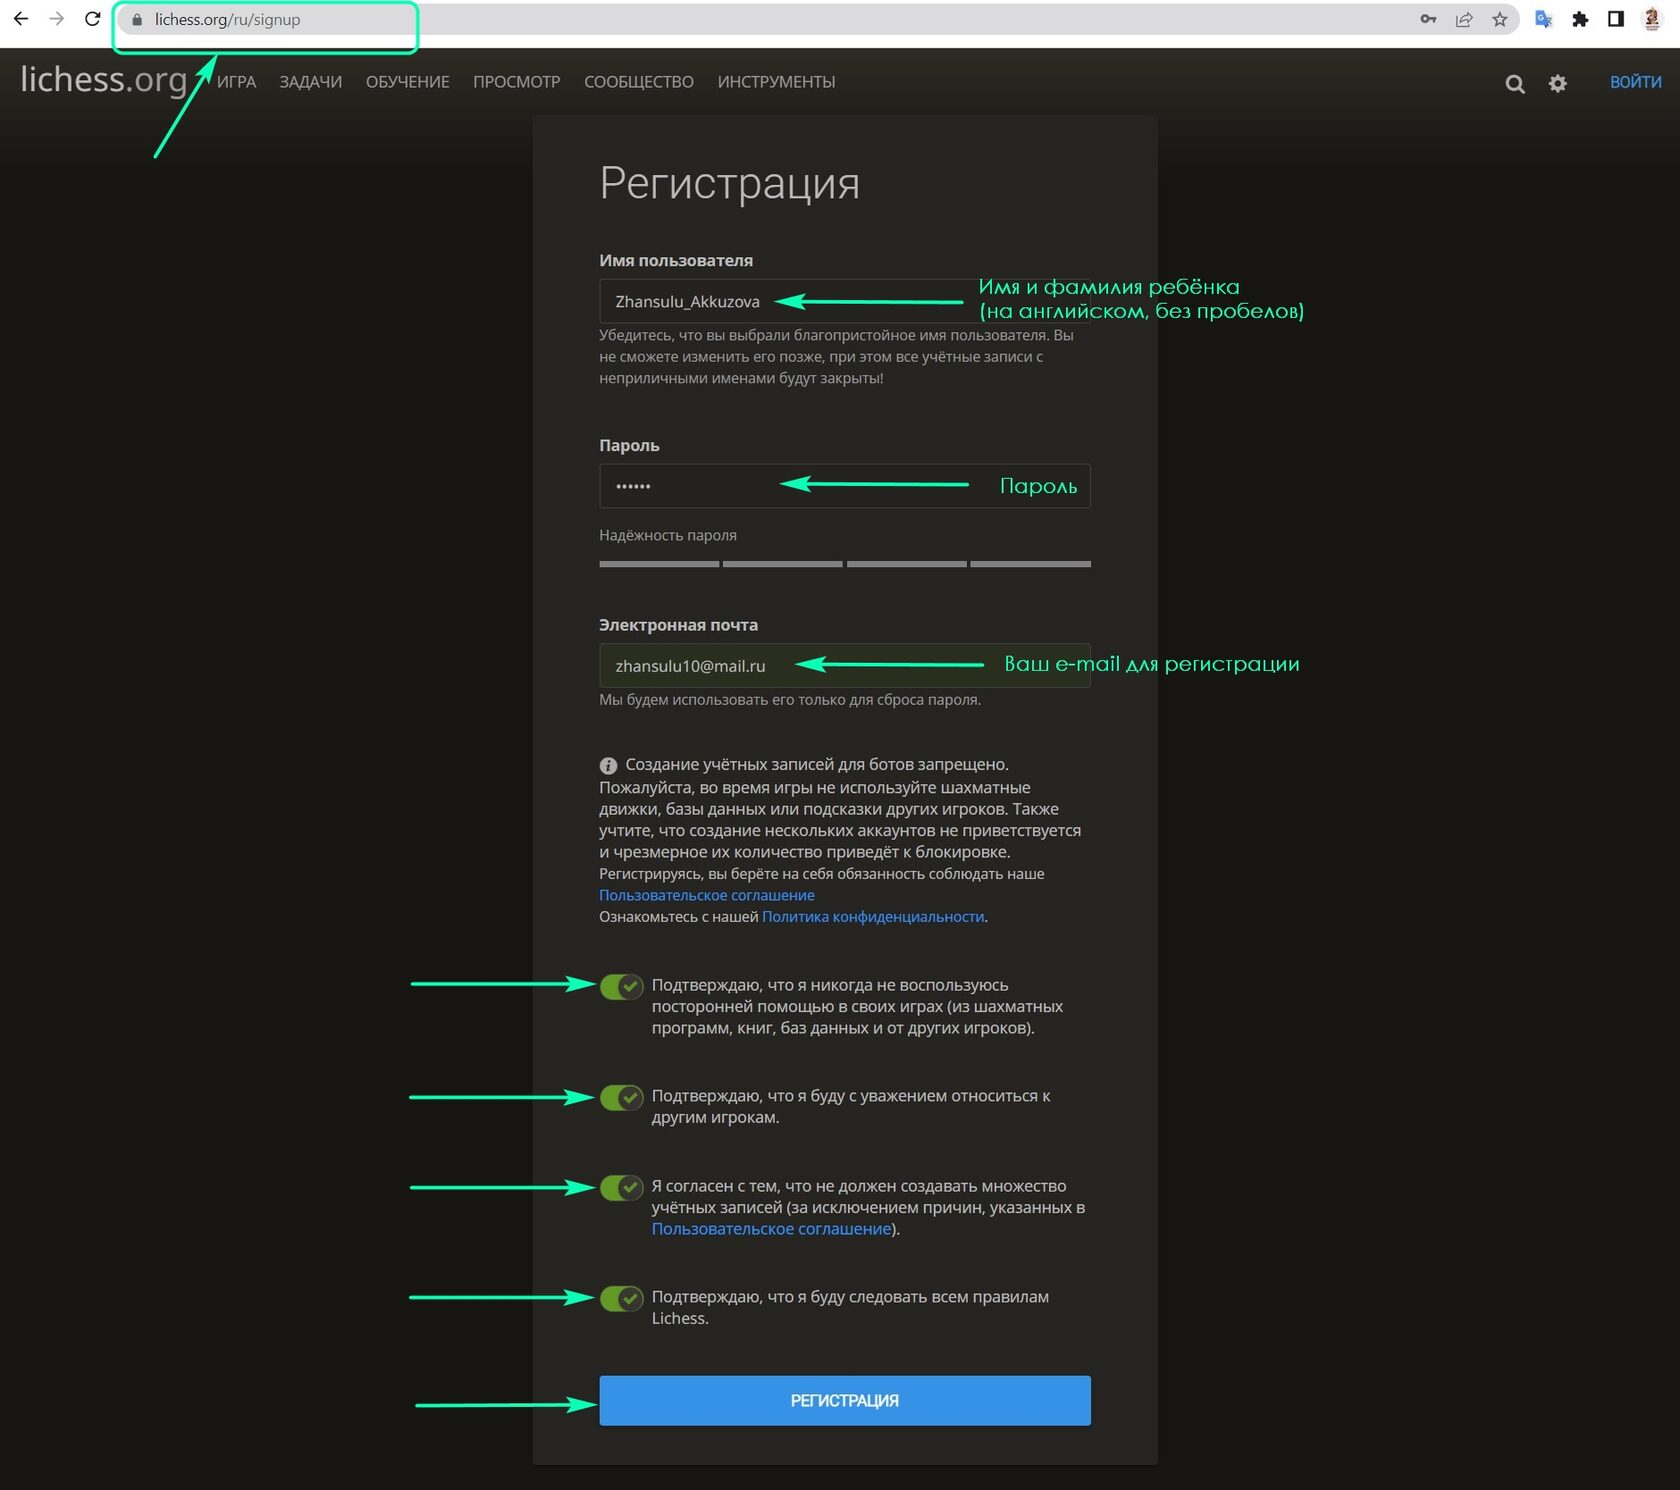Open the ЗАДАЧИ menu
This screenshot has width=1680, height=1490.
[311, 82]
